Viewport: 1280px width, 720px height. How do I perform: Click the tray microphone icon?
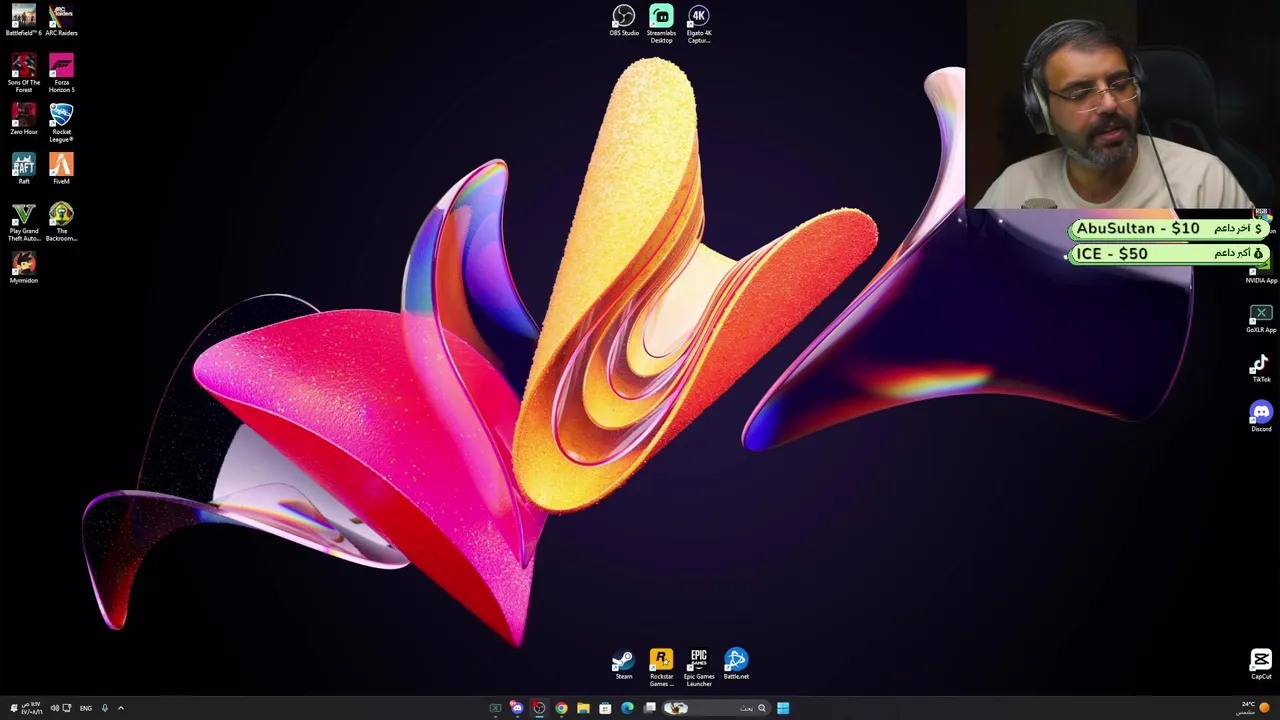pos(105,708)
